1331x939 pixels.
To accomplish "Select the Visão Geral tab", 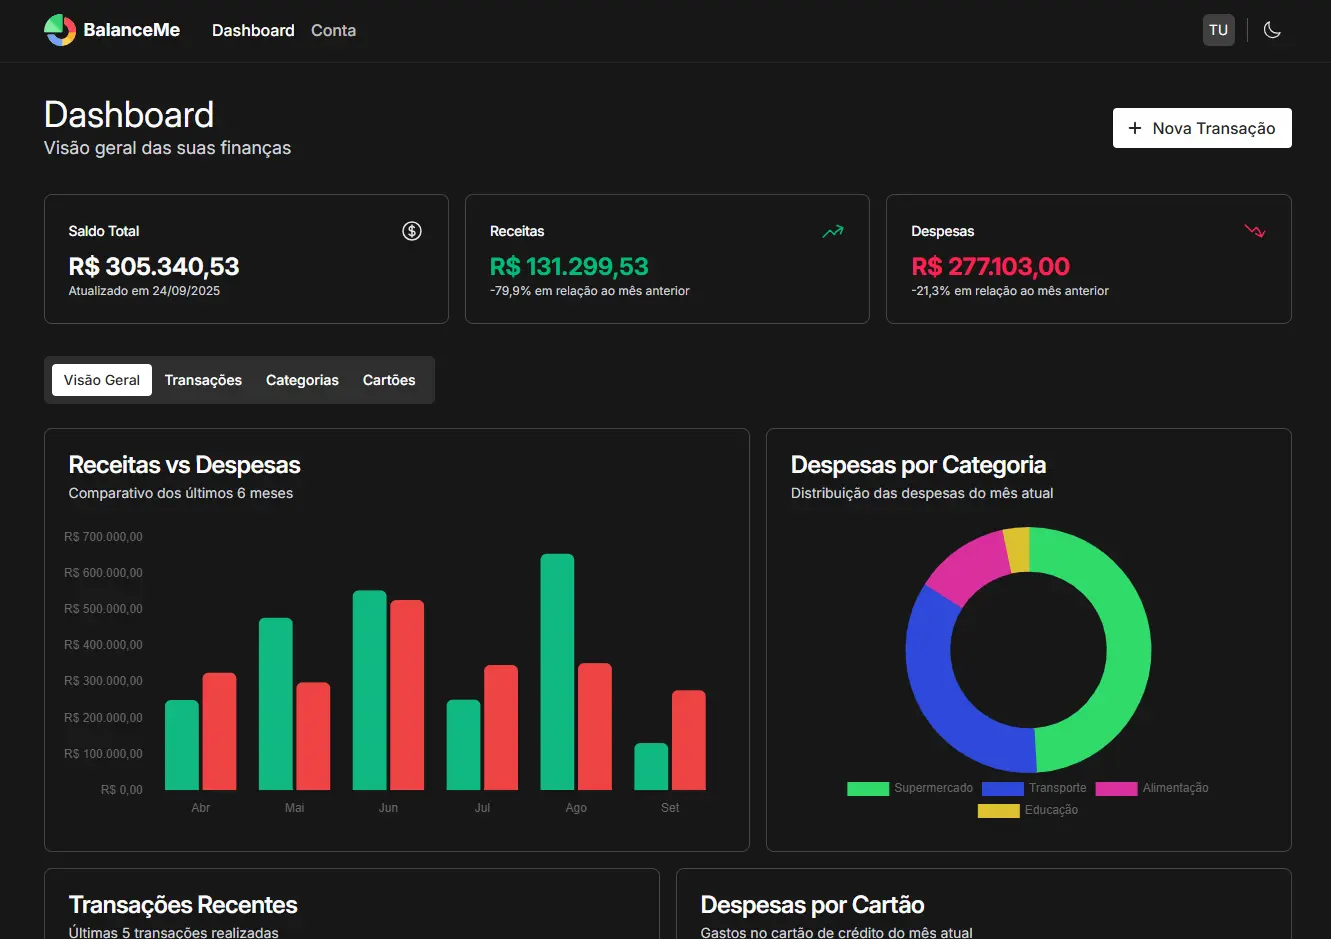I will point(102,380).
